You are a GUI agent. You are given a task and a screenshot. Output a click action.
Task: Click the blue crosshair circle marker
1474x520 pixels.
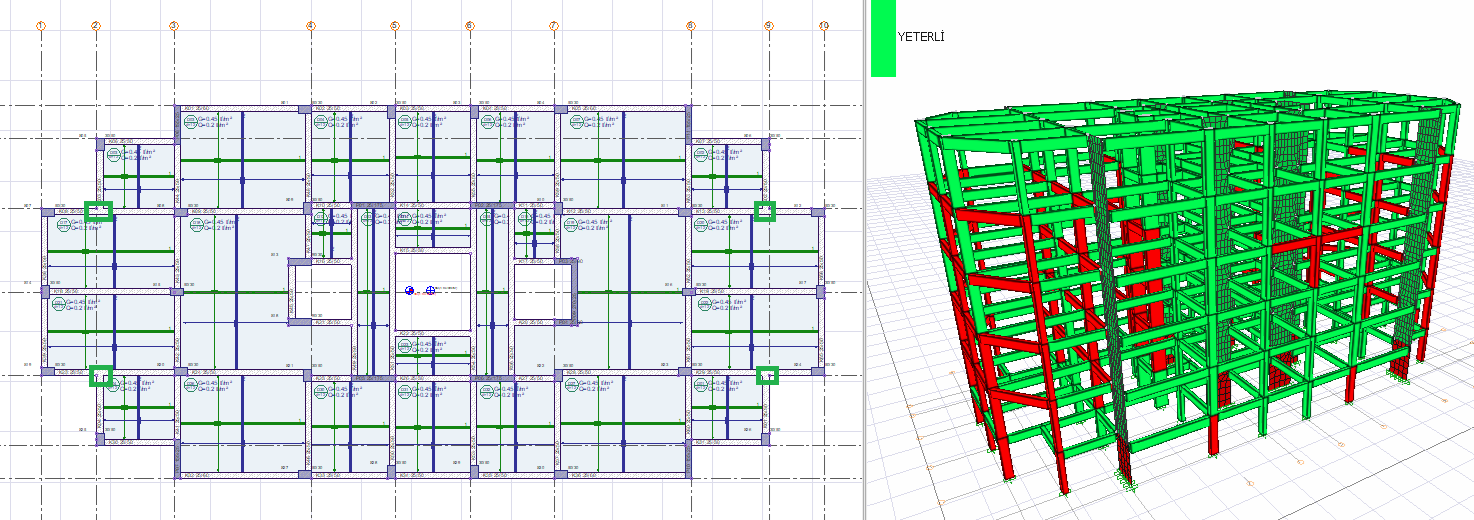[x=430, y=290]
